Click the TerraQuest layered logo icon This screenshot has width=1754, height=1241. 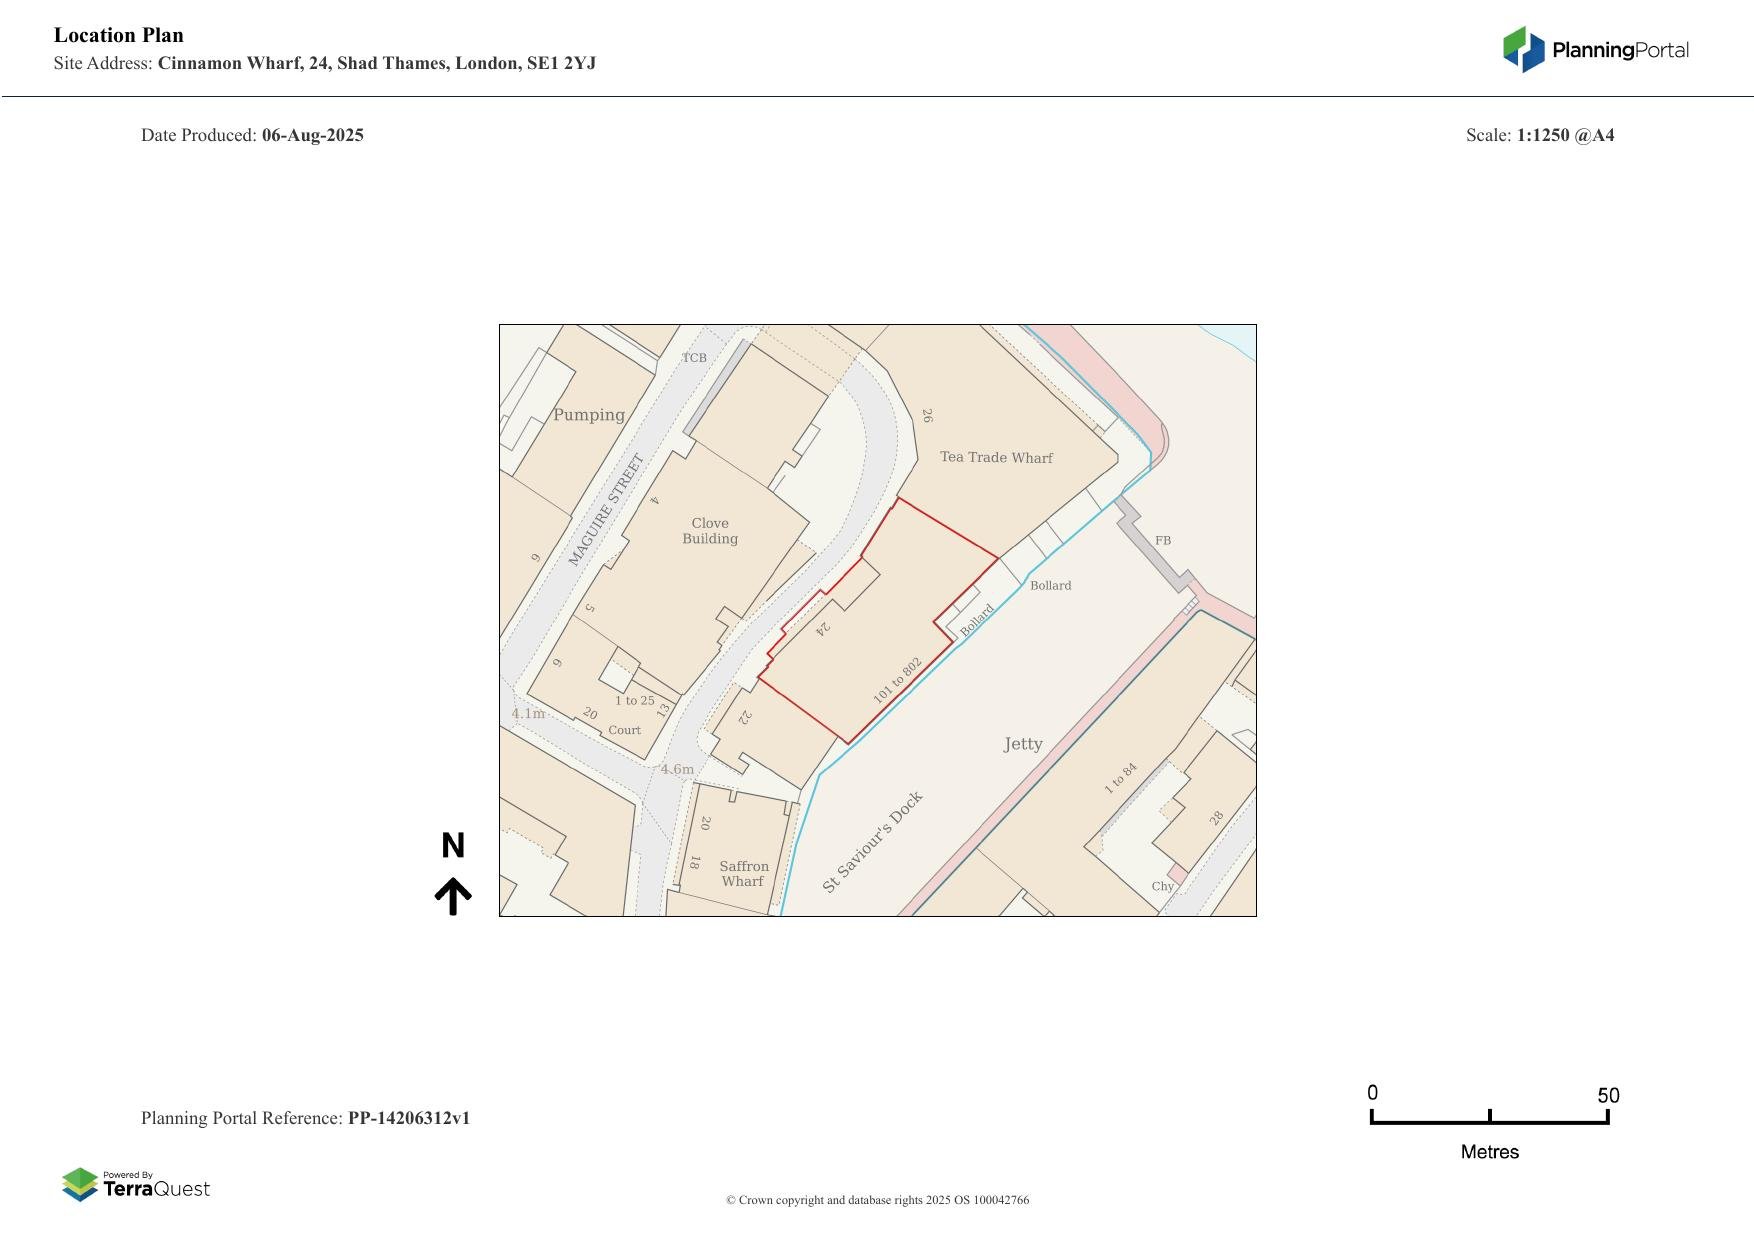[x=80, y=1184]
